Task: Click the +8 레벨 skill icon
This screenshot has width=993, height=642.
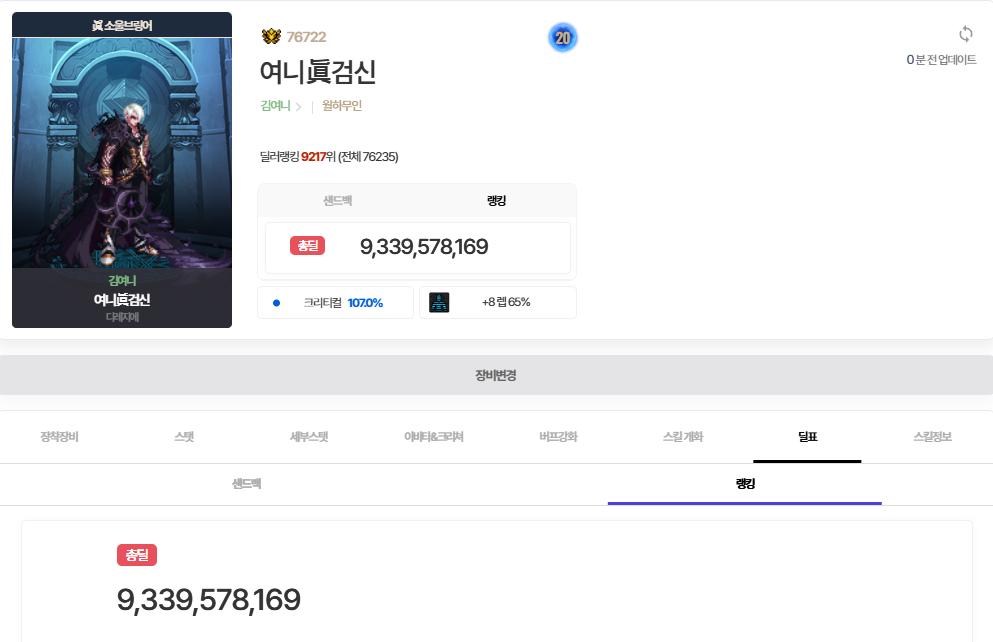Action: click(x=439, y=302)
